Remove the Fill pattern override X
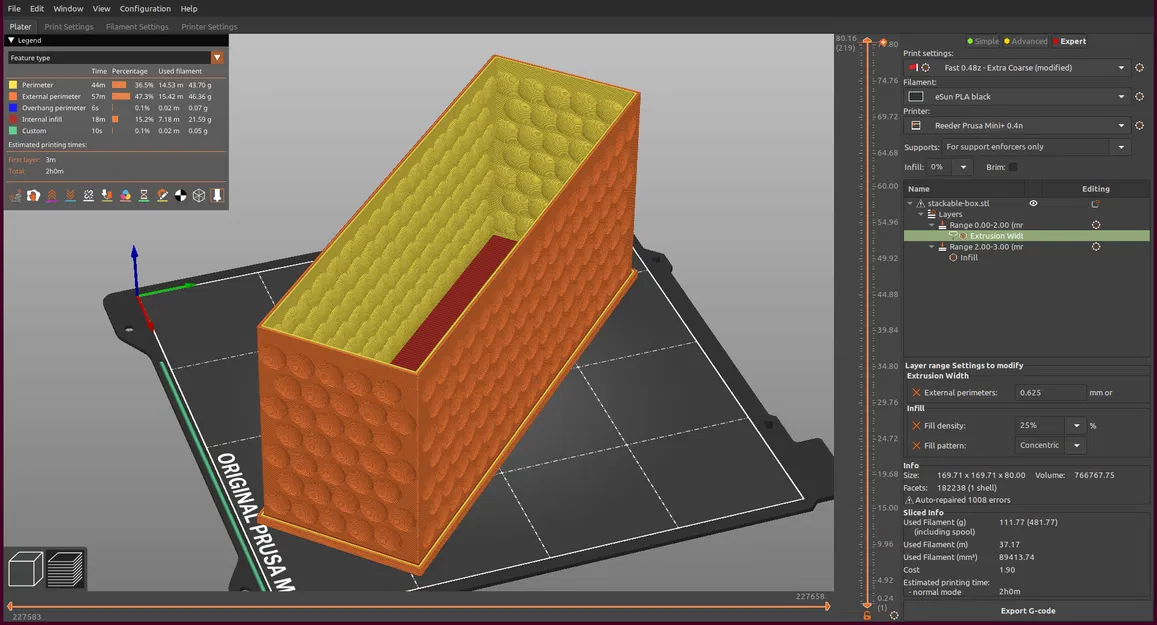The height and width of the screenshot is (625, 1157). point(916,446)
